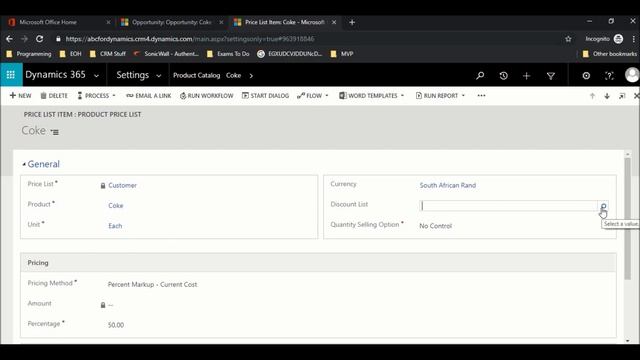The image size is (640, 360).
Task: Click the scrollbar down arrow
Action: click(628, 340)
